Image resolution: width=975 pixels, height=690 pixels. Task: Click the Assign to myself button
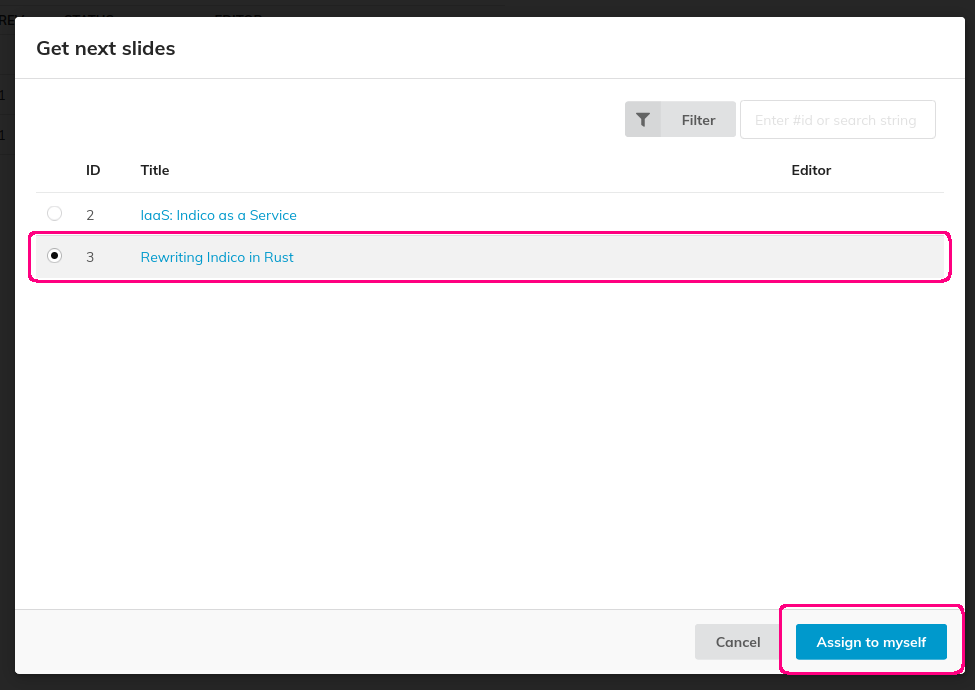(871, 642)
